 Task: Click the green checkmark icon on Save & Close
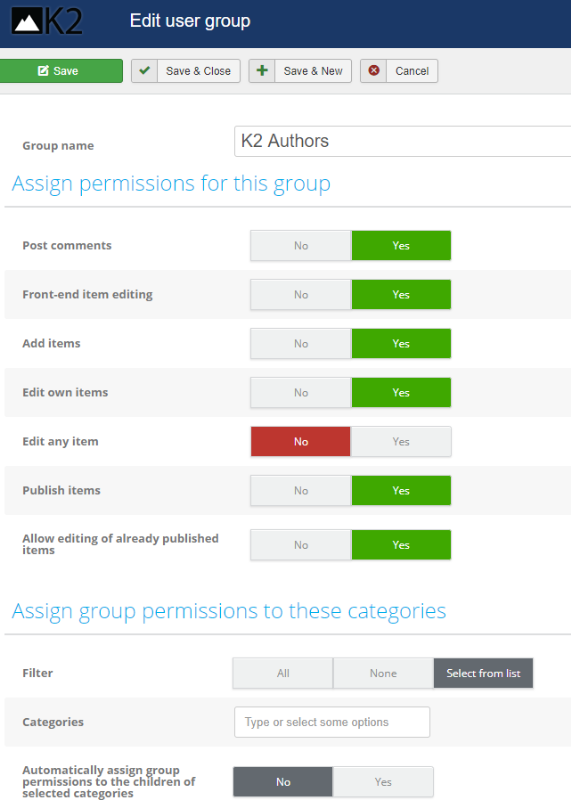[x=144, y=70]
